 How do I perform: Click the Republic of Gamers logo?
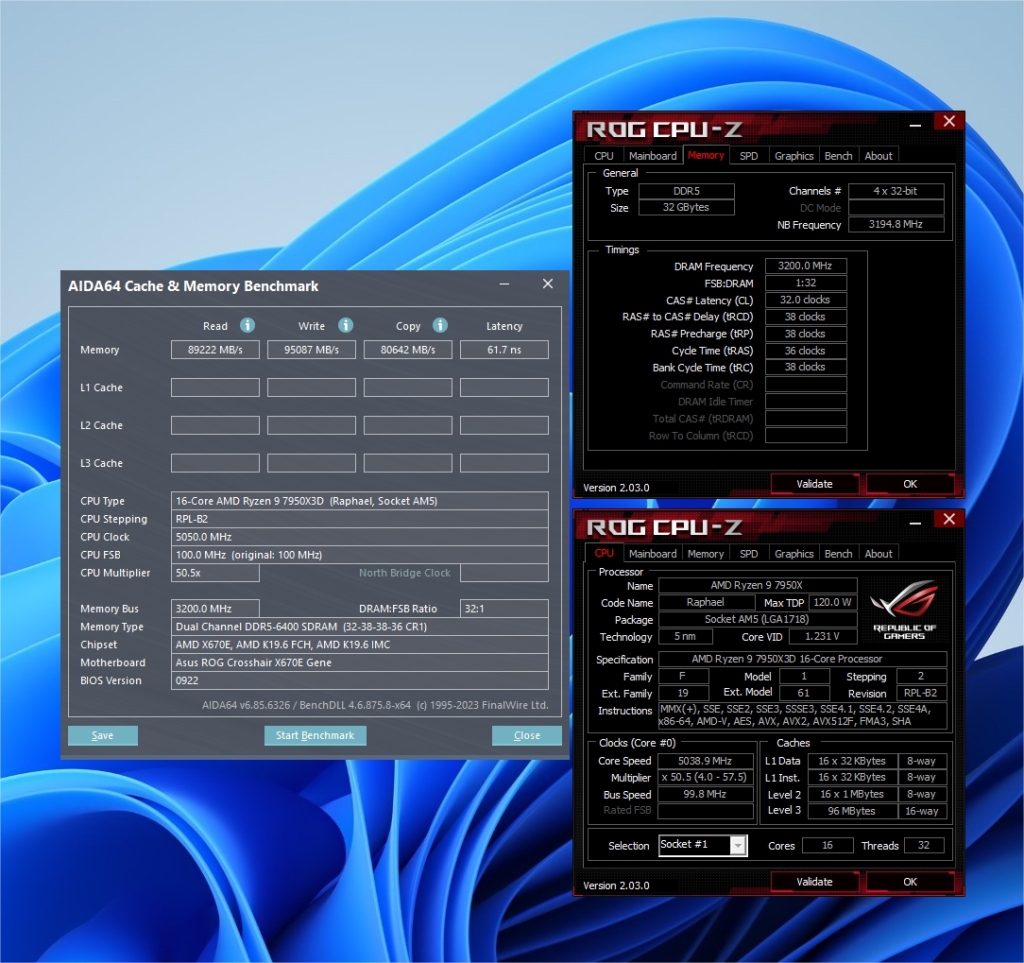[x=904, y=611]
